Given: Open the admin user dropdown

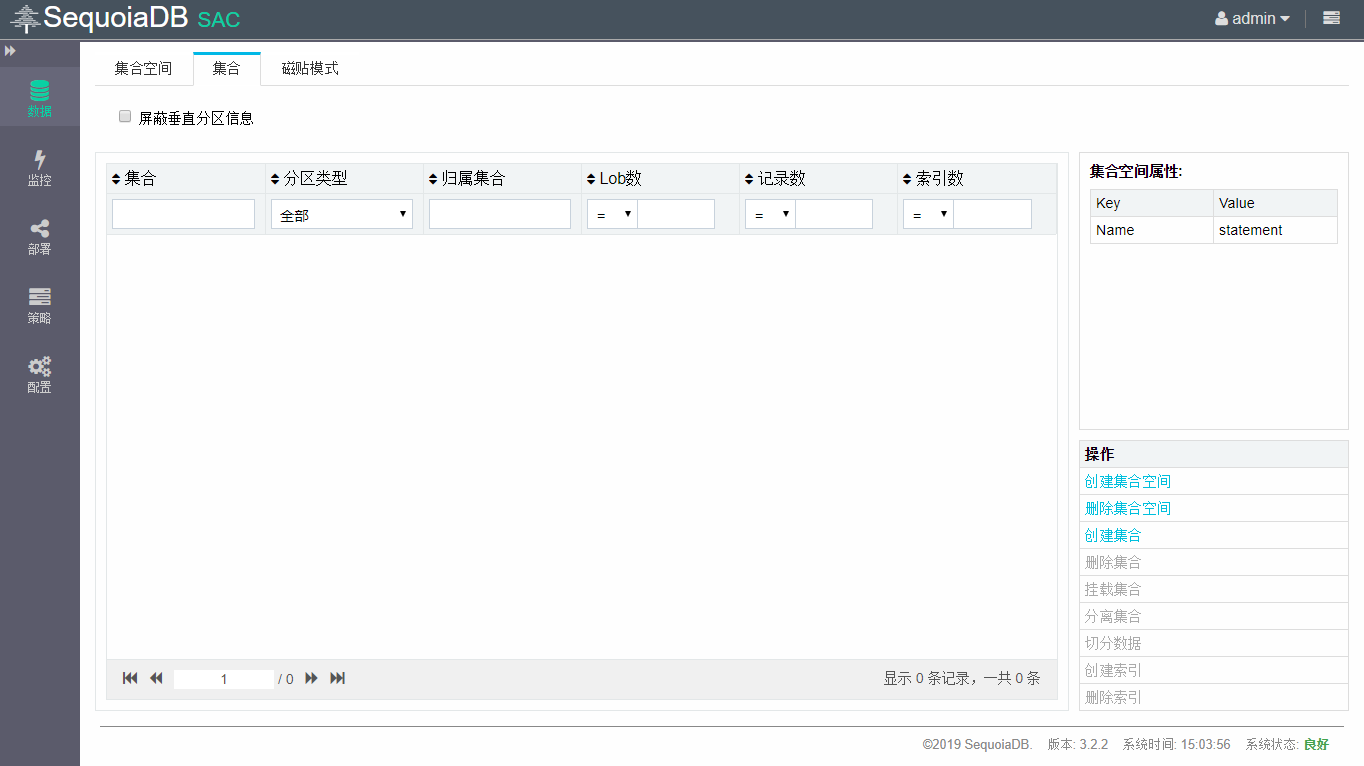Looking at the screenshot, I should point(1252,18).
